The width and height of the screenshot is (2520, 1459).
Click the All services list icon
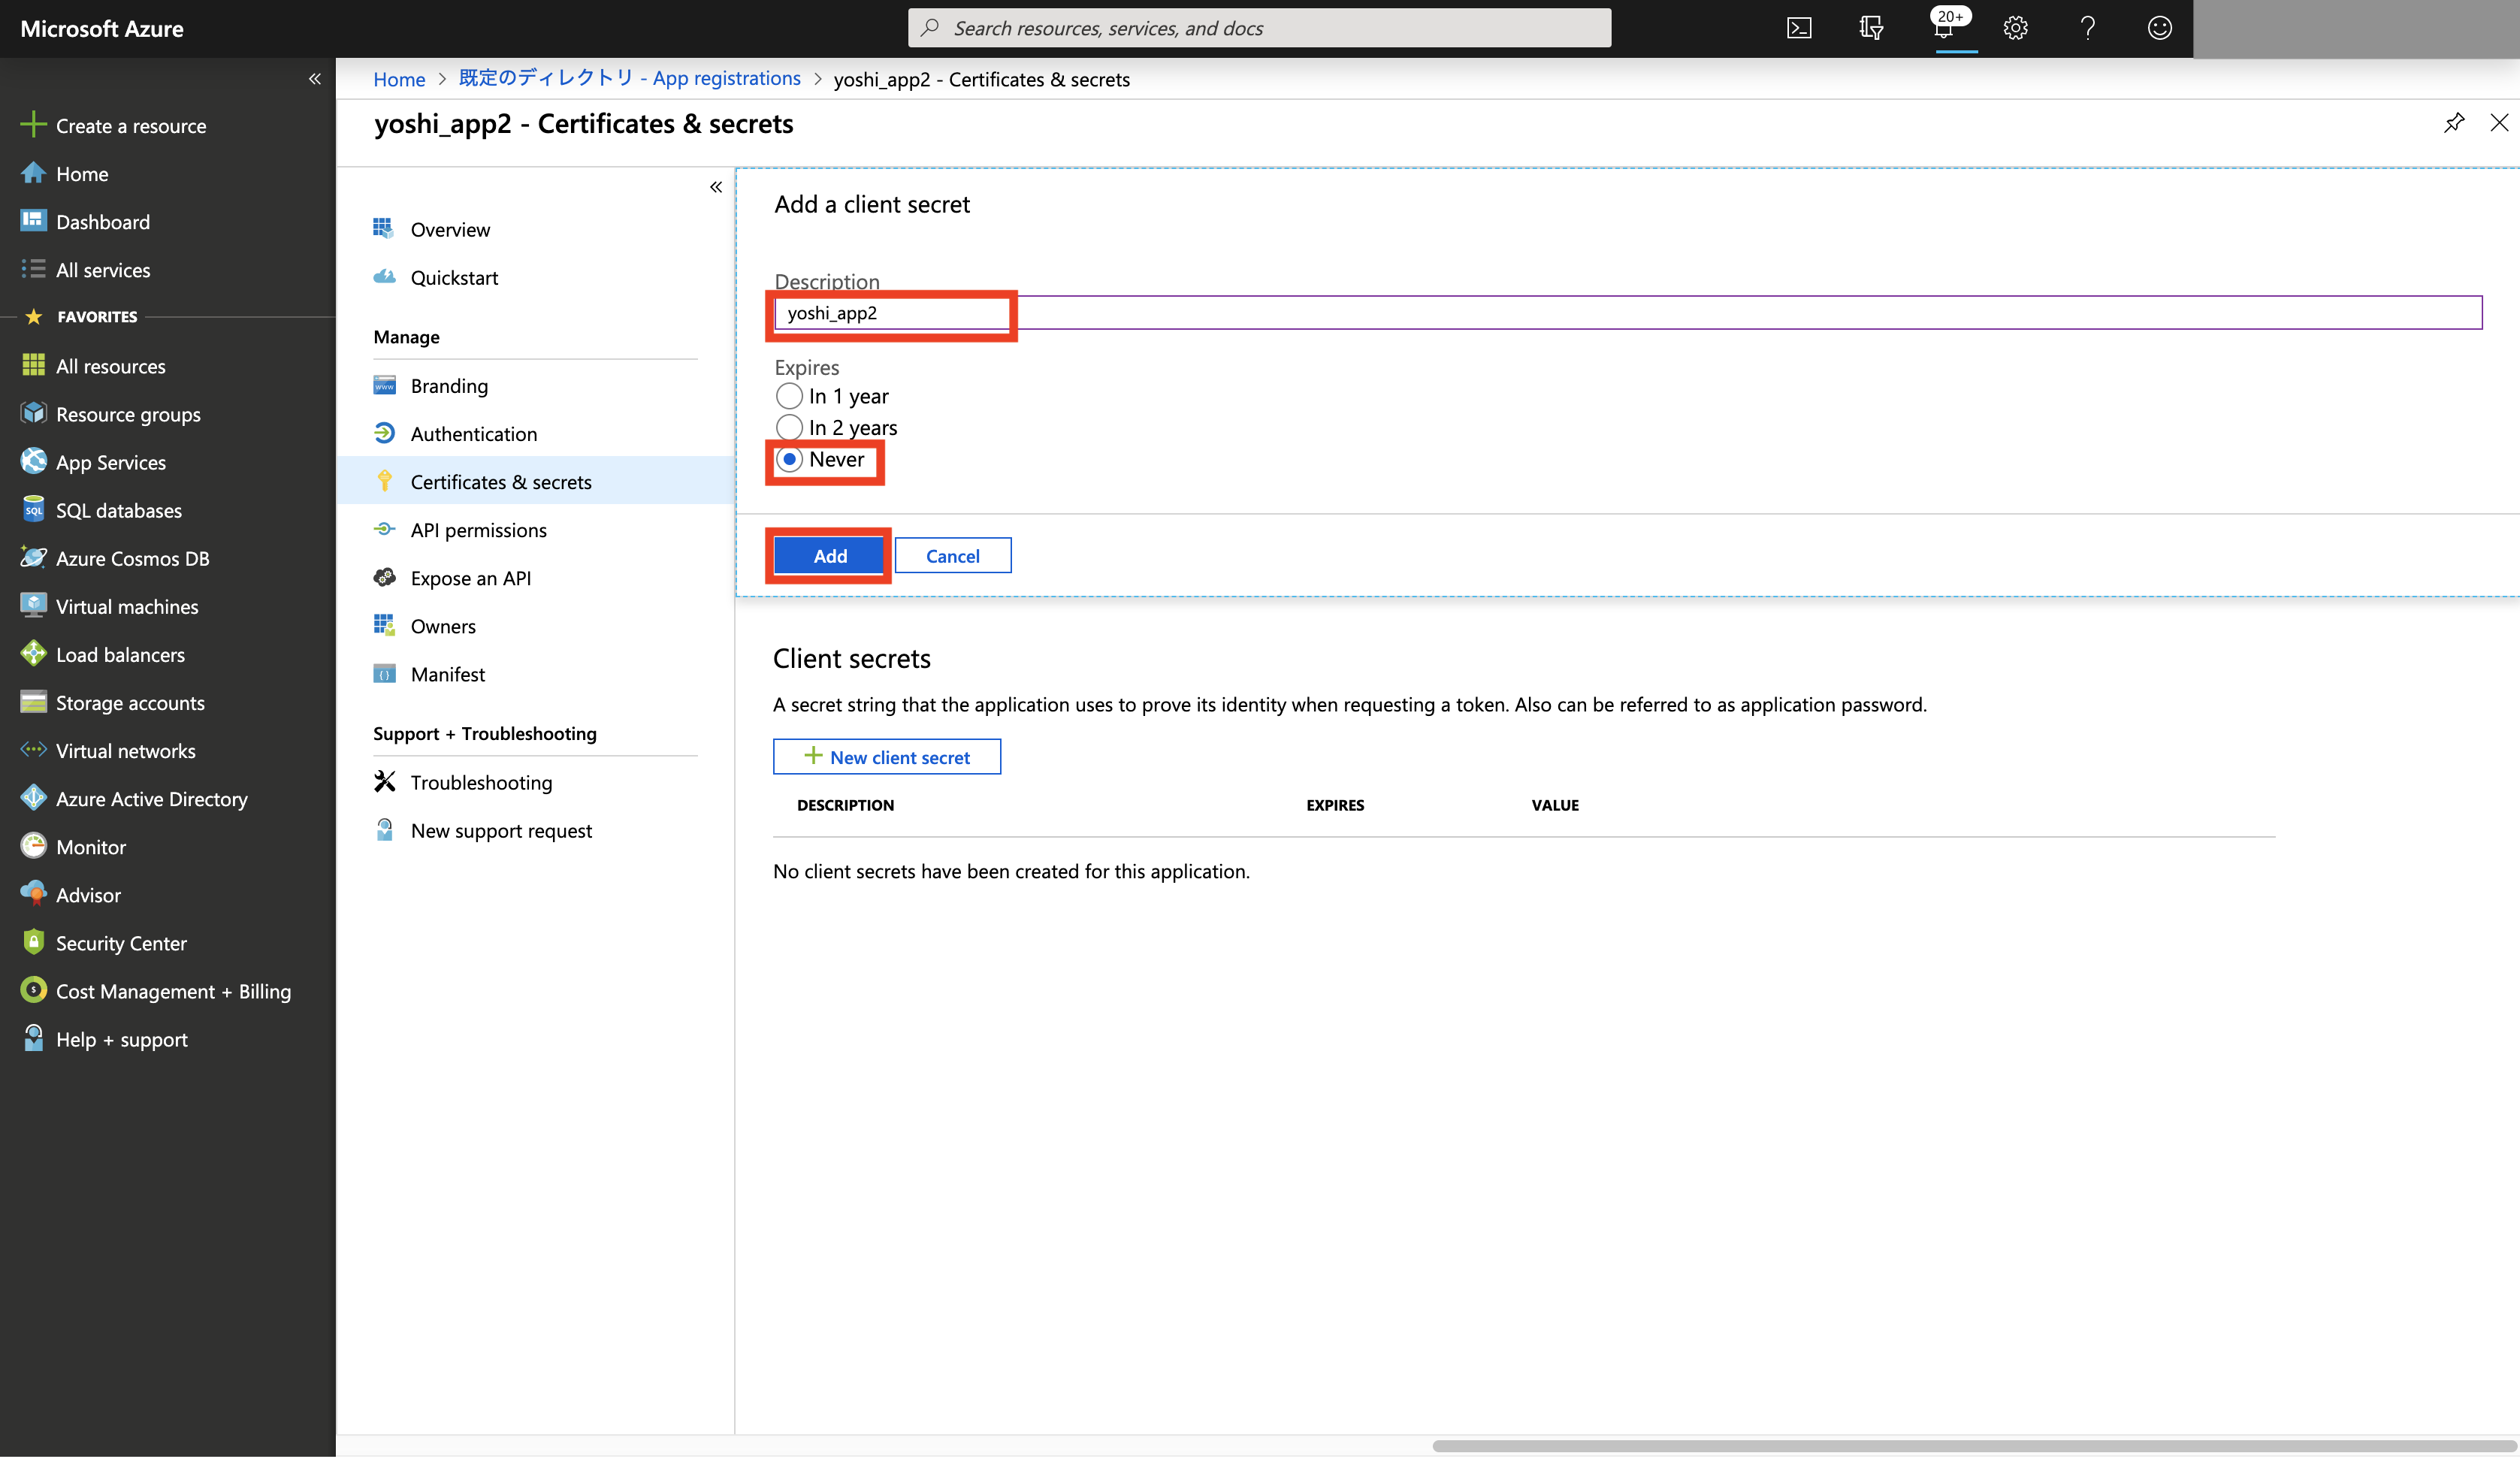coord(33,269)
